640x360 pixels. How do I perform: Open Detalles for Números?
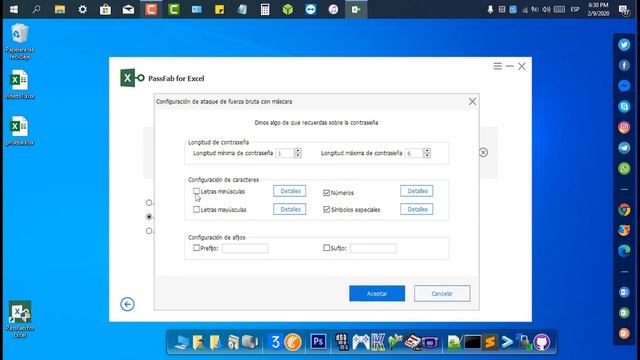click(x=417, y=191)
